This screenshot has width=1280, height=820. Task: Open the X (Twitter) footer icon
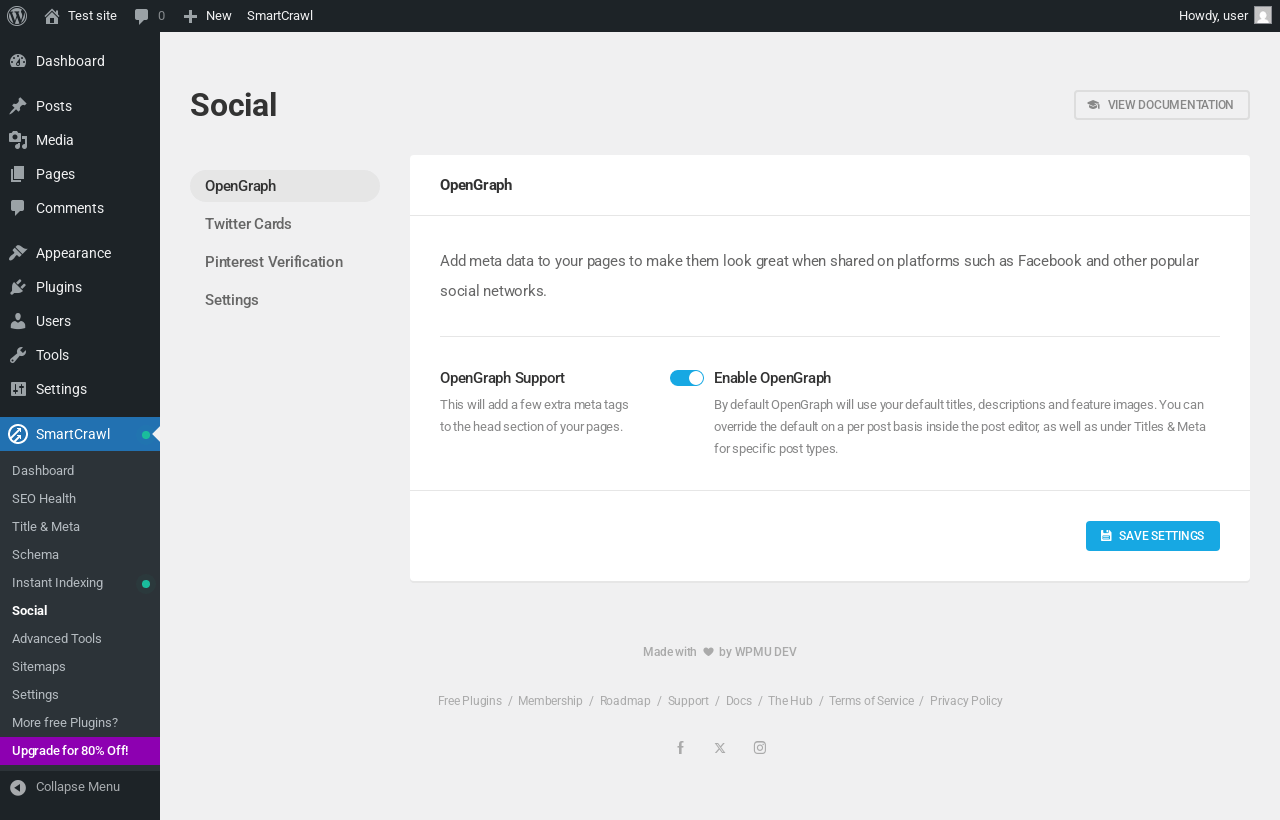click(x=720, y=748)
